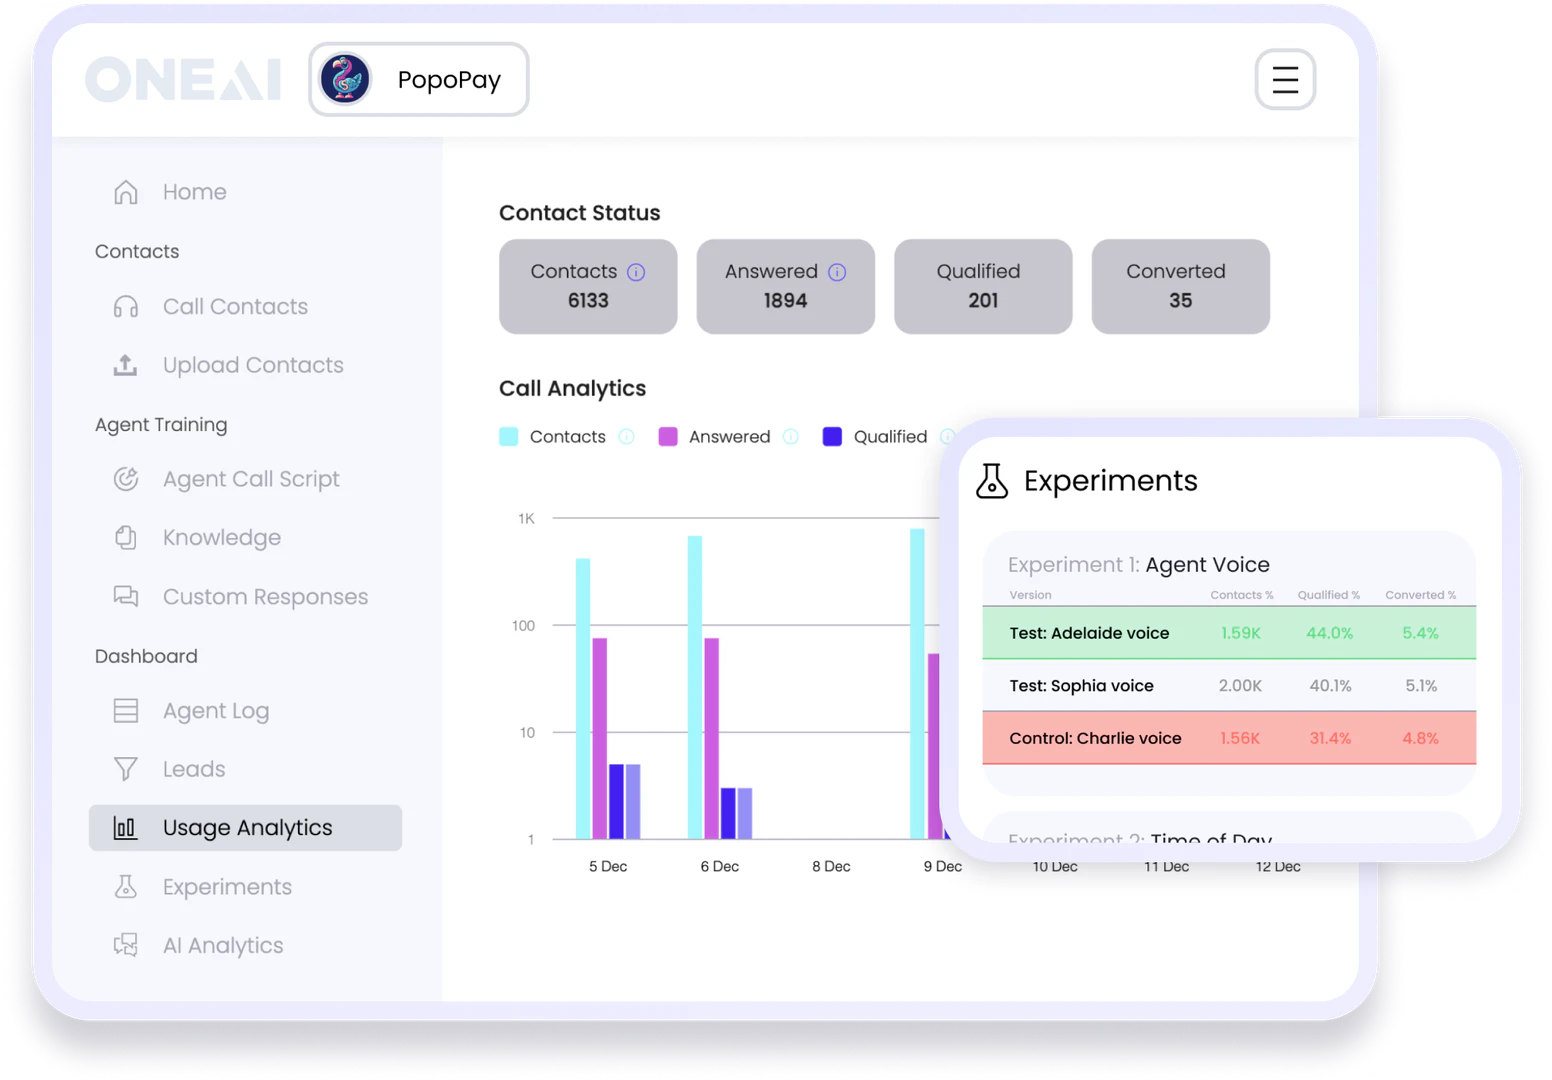Click the Experiments flask icon in sidebar
This screenshot has height=1080, width=1552.
click(x=126, y=887)
